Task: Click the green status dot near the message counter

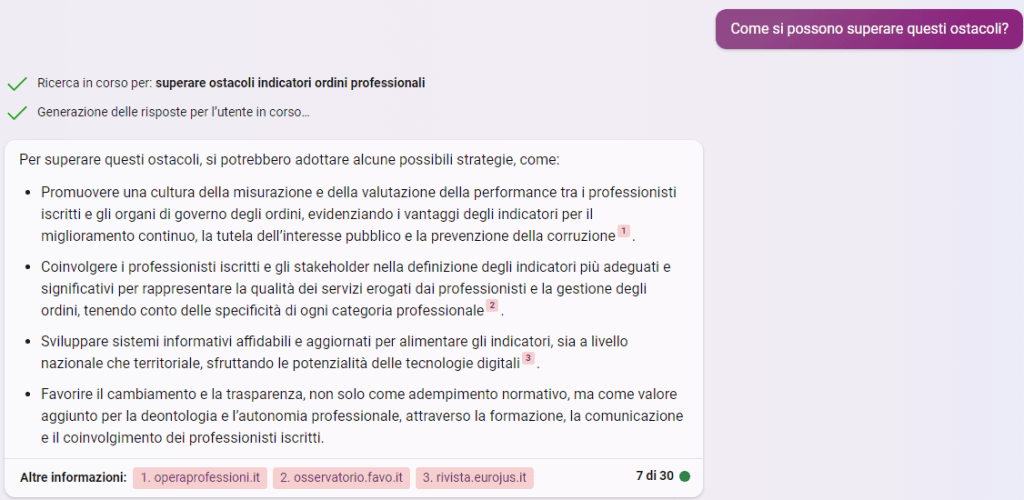Action: tap(685, 476)
